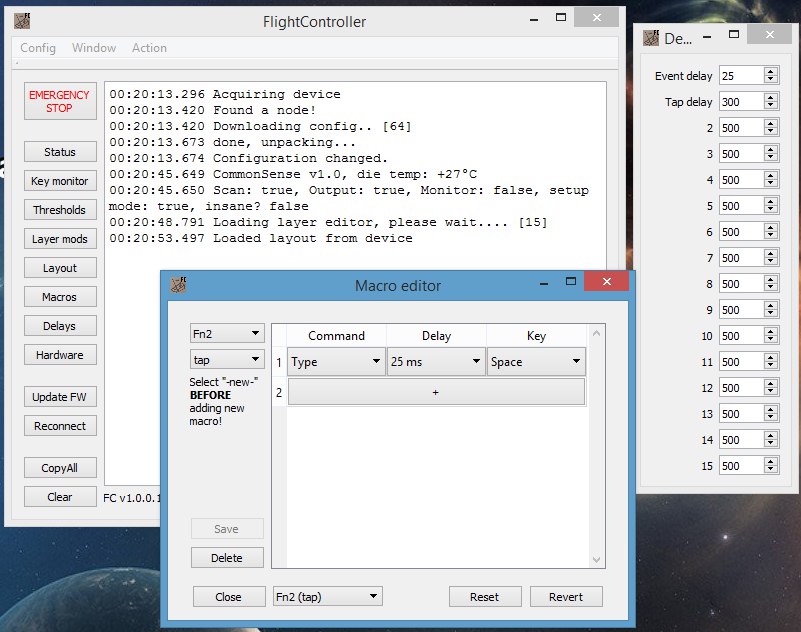
Task: Click the macro list vertical scrollbar
Action: (597, 445)
